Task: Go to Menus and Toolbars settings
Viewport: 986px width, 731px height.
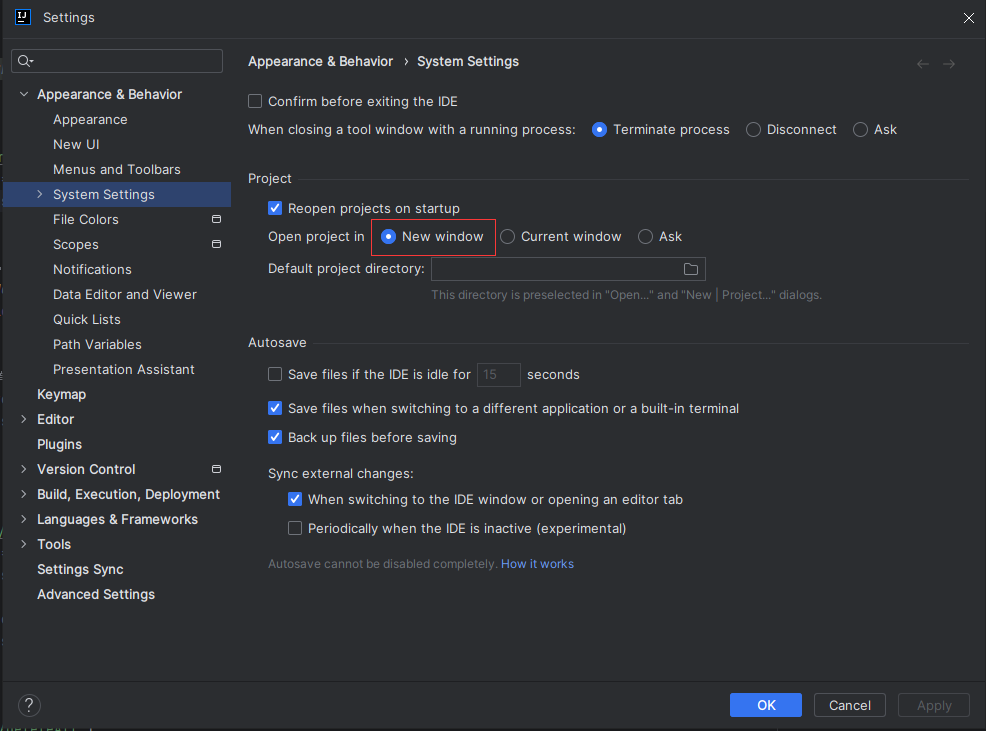Action: coord(117,169)
